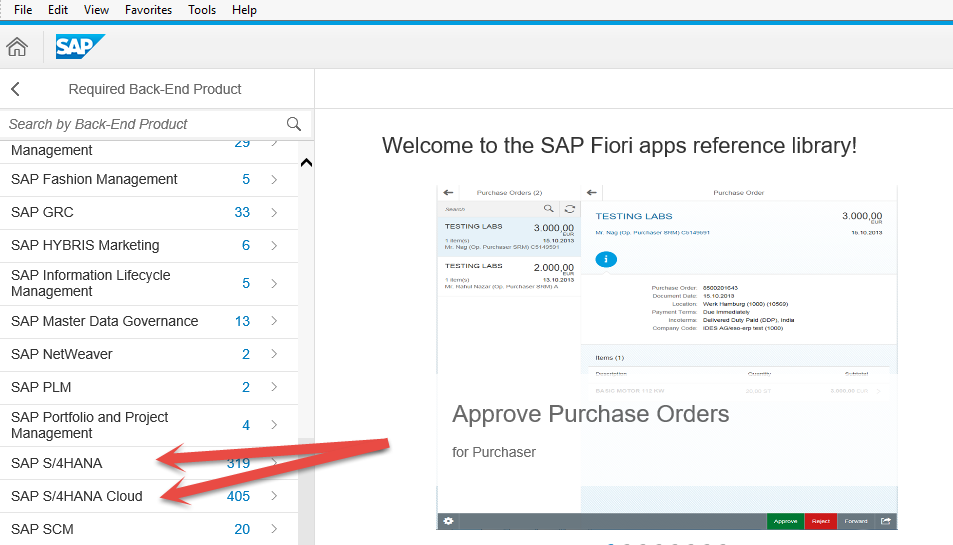953x545 pixels.
Task: Expand SAP Information Lifecycle Management chevron
Action: click(x=274, y=283)
